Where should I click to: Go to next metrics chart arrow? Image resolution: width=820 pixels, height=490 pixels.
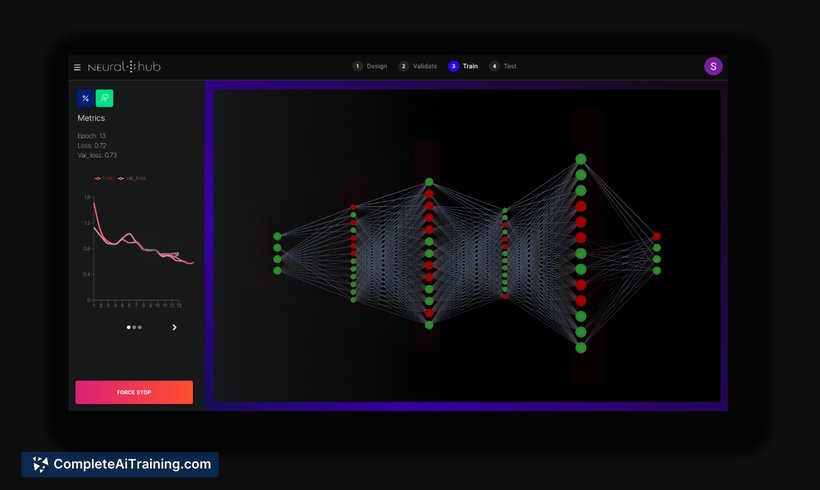click(x=175, y=327)
